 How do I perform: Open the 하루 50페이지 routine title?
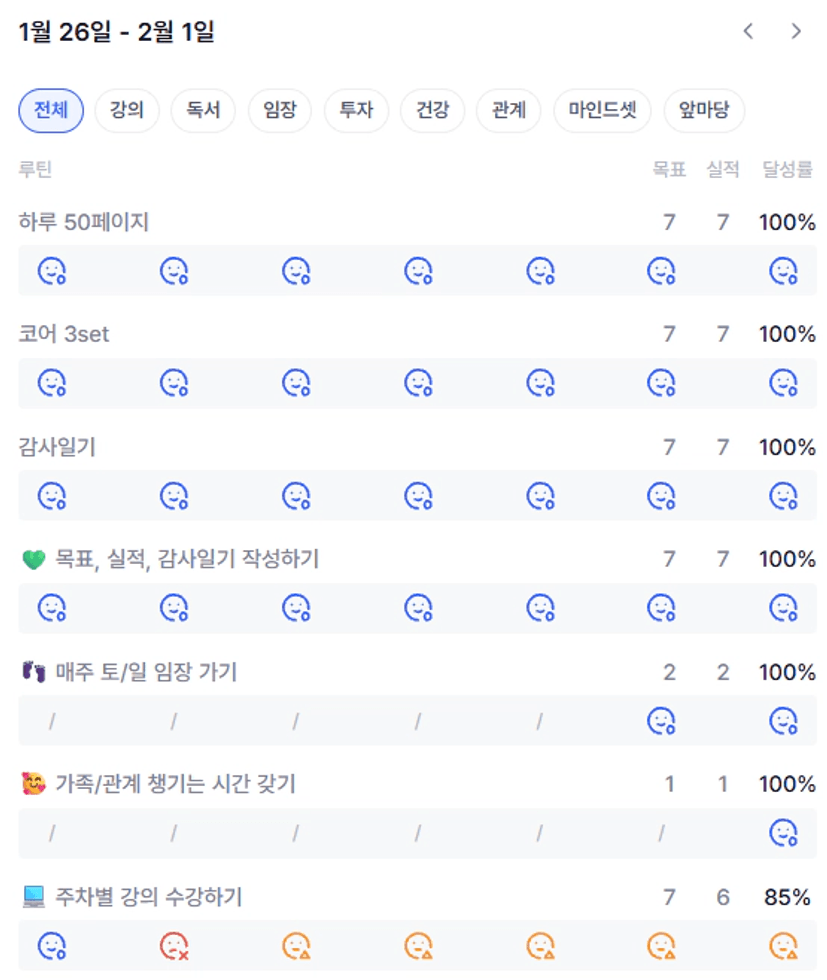[84, 222]
